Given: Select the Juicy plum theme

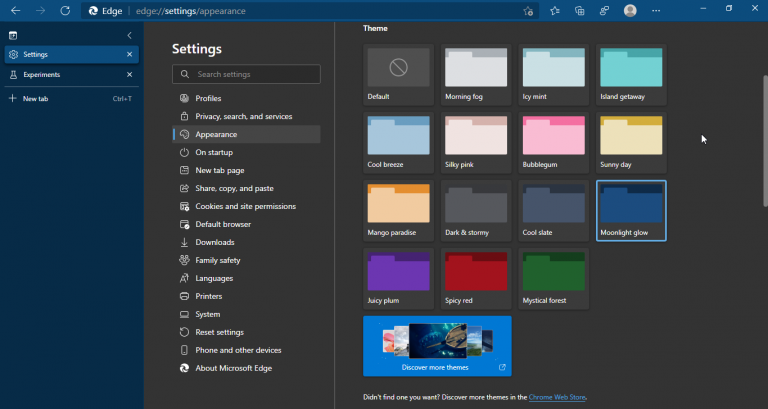Looking at the screenshot, I should point(398,279).
